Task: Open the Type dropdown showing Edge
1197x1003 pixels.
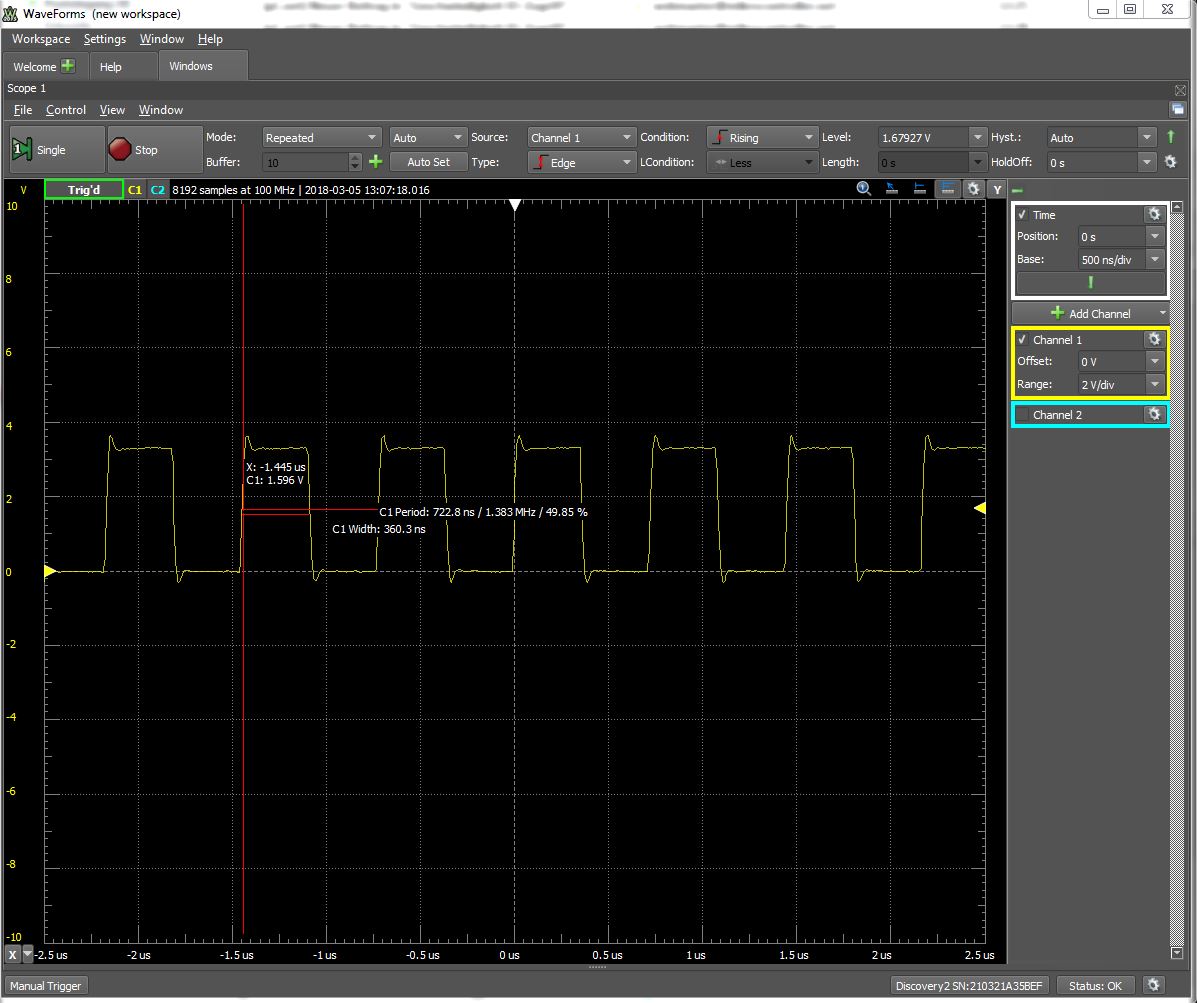Action: 580,162
